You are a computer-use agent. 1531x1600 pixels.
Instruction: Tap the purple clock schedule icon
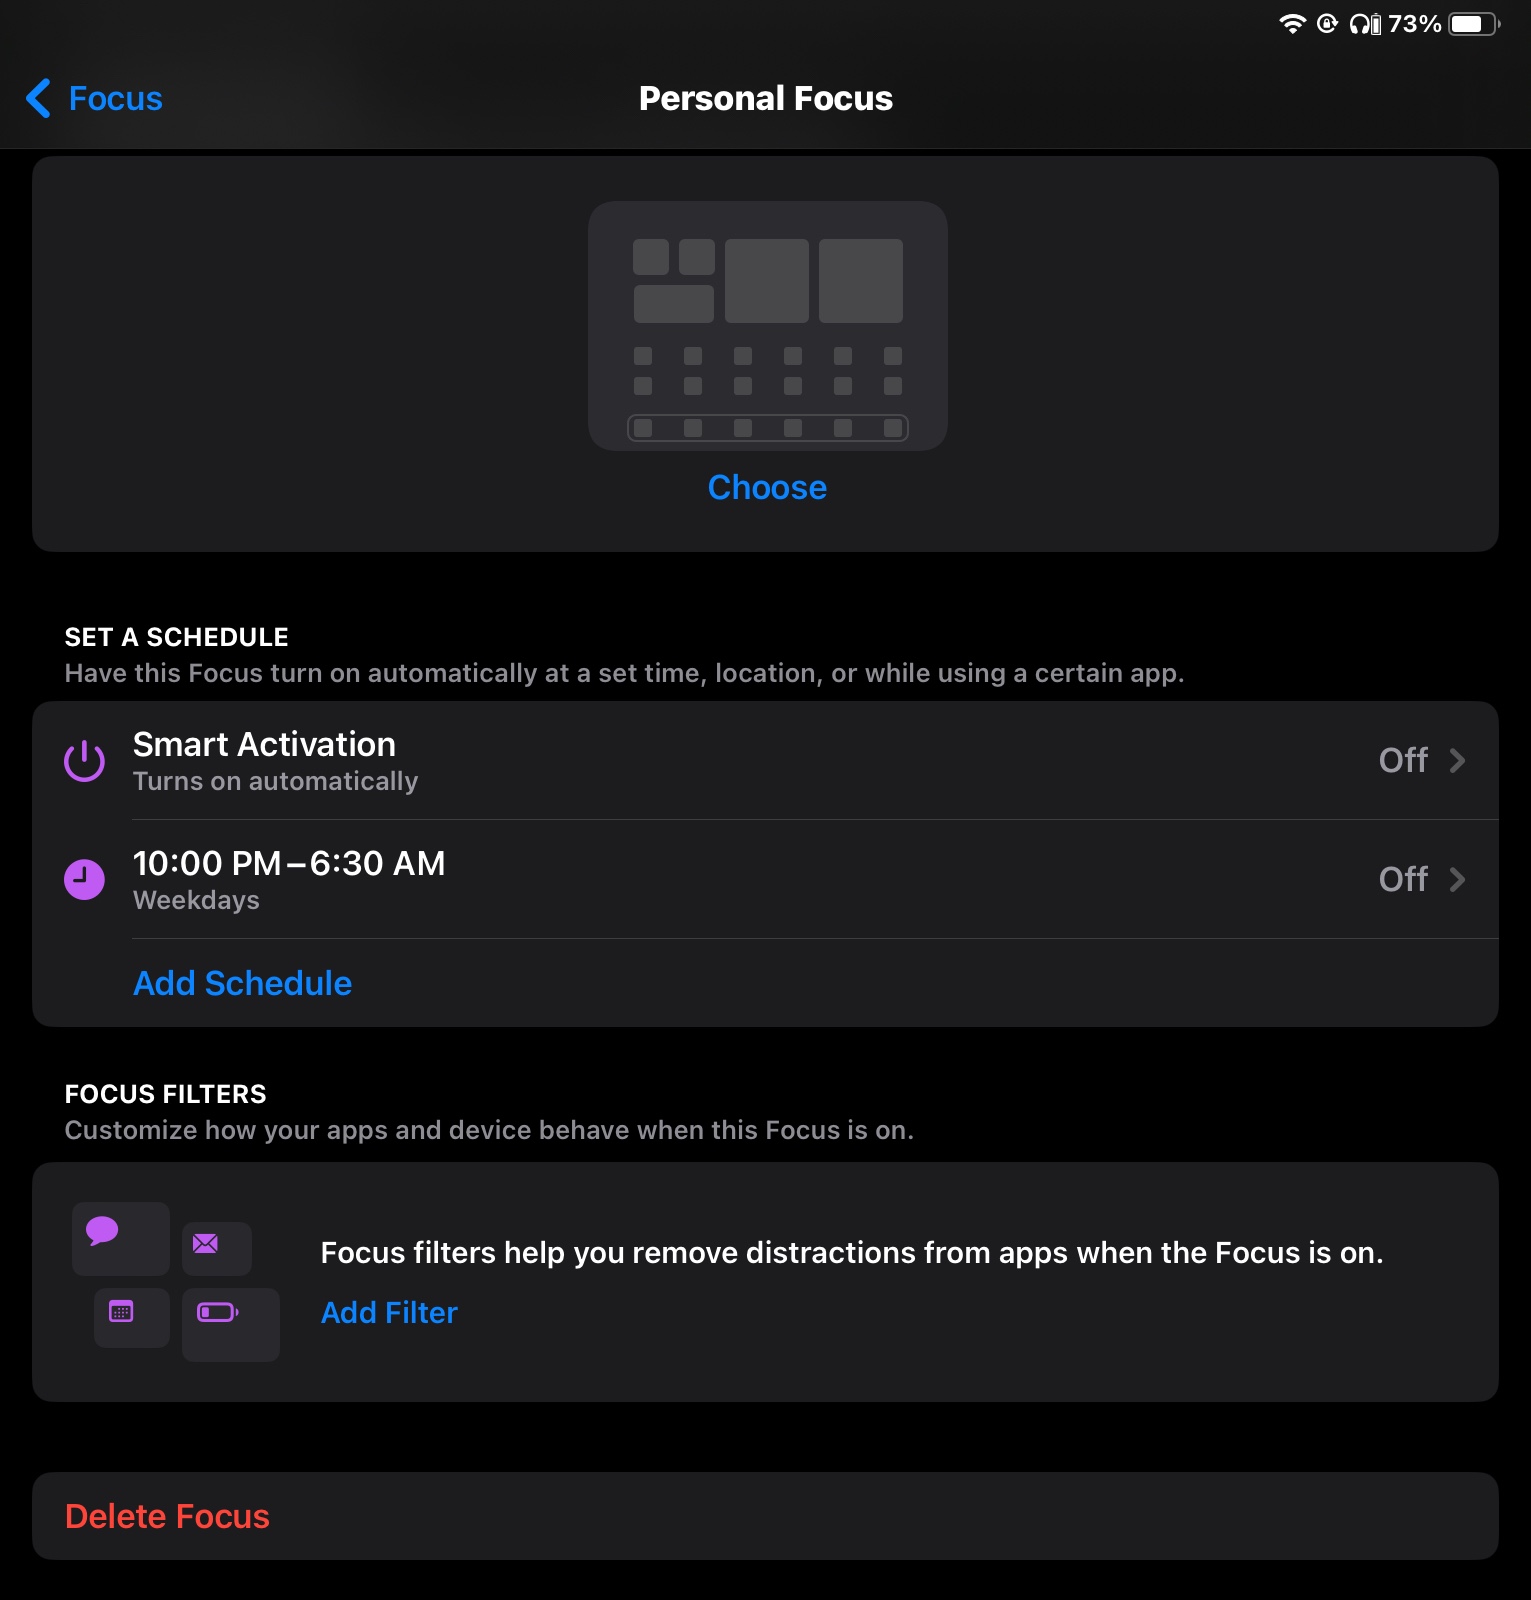tap(84, 880)
